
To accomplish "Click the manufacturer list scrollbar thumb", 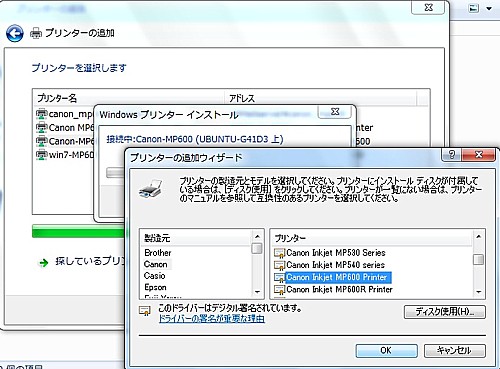I will click(257, 248).
